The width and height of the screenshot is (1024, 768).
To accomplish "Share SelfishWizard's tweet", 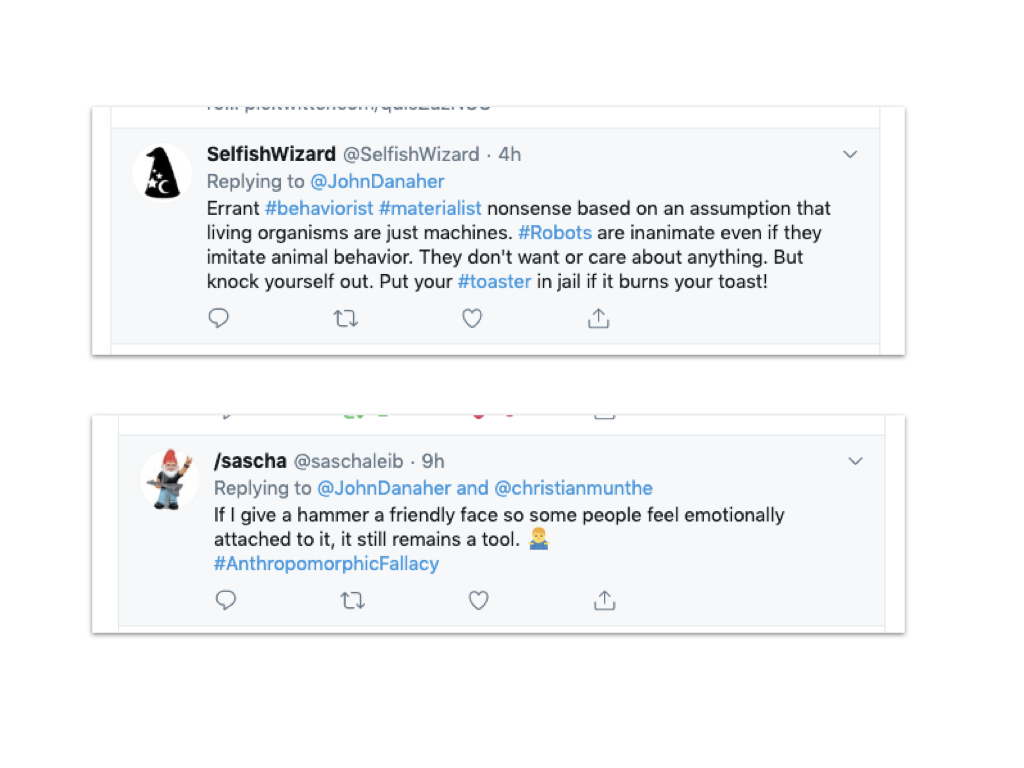I will pyautogui.click(x=598, y=318).
